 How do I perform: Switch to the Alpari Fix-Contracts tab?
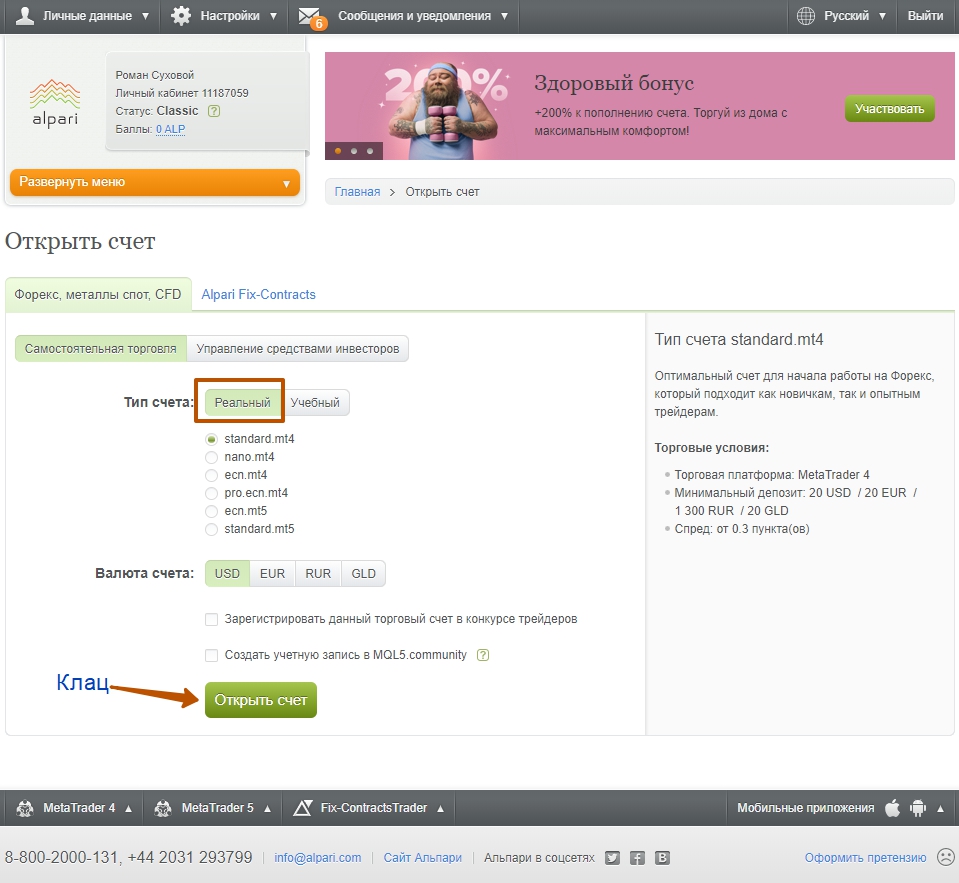(x=258, y=295)
